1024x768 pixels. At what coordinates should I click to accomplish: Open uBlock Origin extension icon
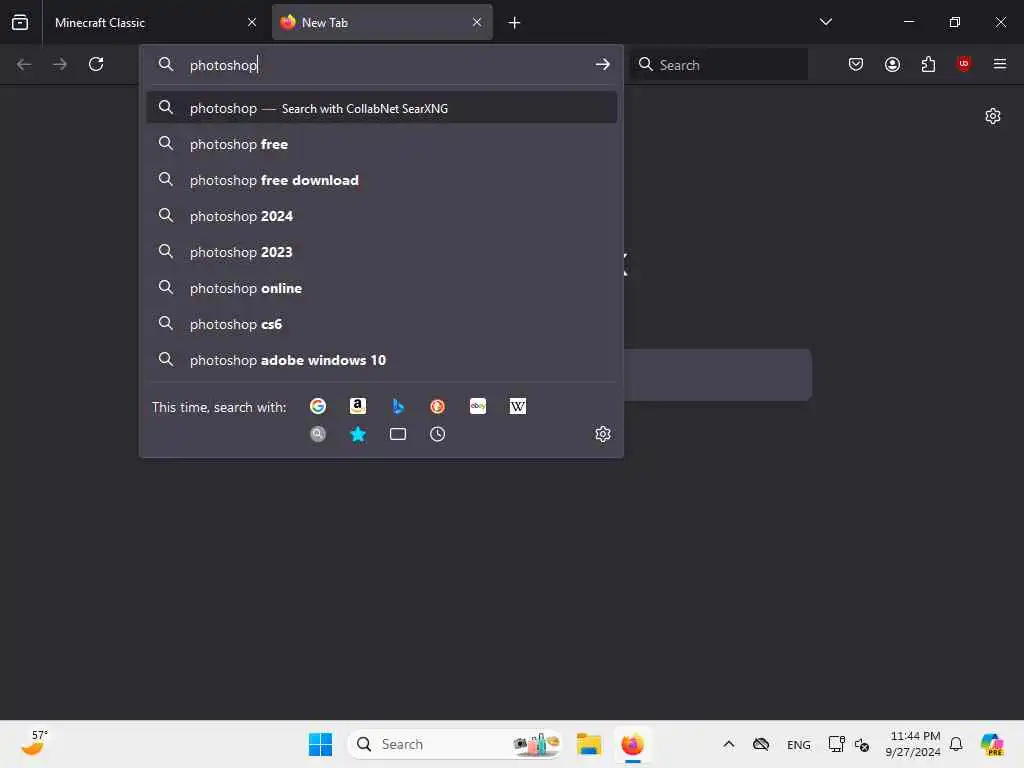pyautogui.click(x=963, y=63)
